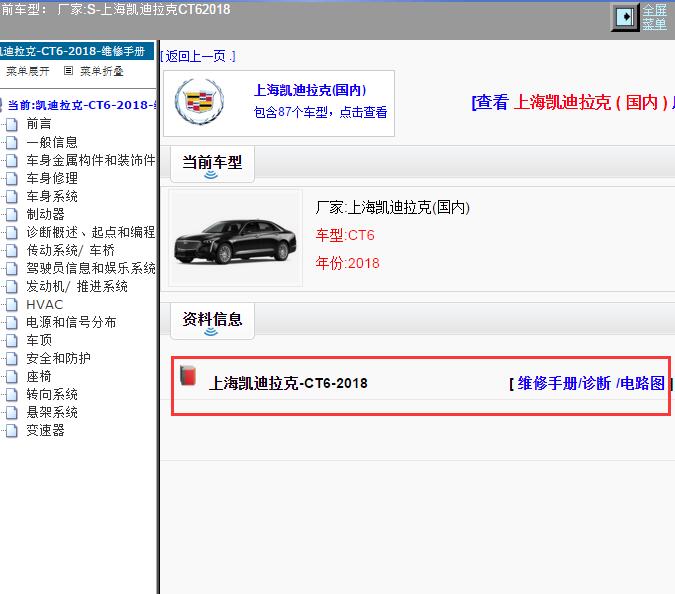Open the 制动器 tree item
This screenshot has height=594, width=675.
point(45,214)
